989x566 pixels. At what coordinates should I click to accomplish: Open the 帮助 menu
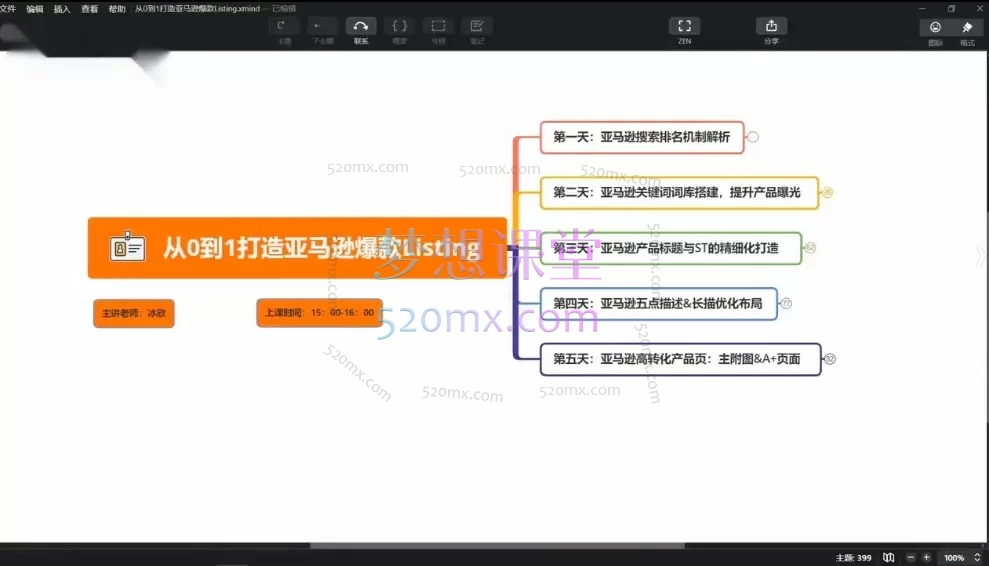[117, 9]
